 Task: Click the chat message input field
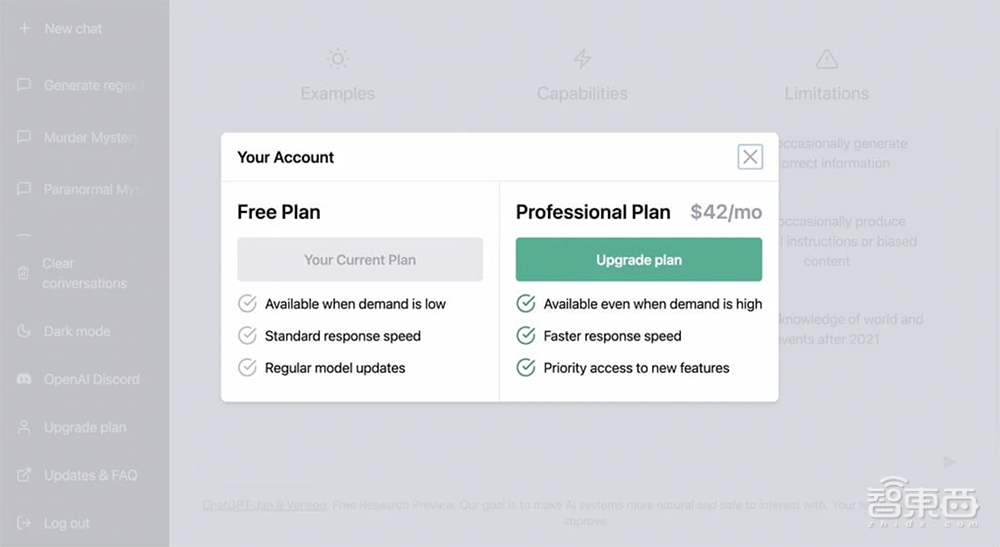tap(570, 461)
